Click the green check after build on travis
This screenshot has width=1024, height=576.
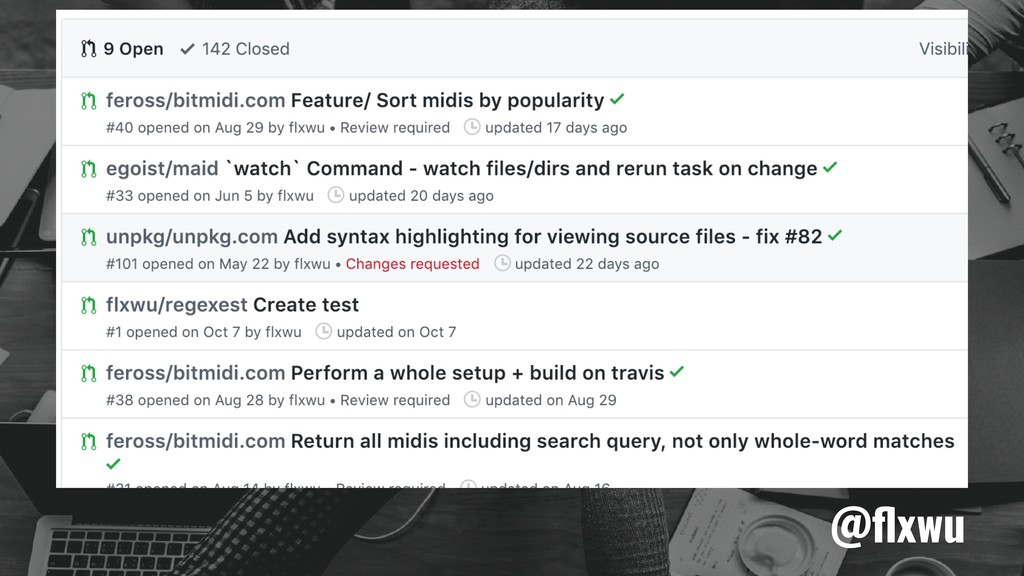tap(677, 372)
